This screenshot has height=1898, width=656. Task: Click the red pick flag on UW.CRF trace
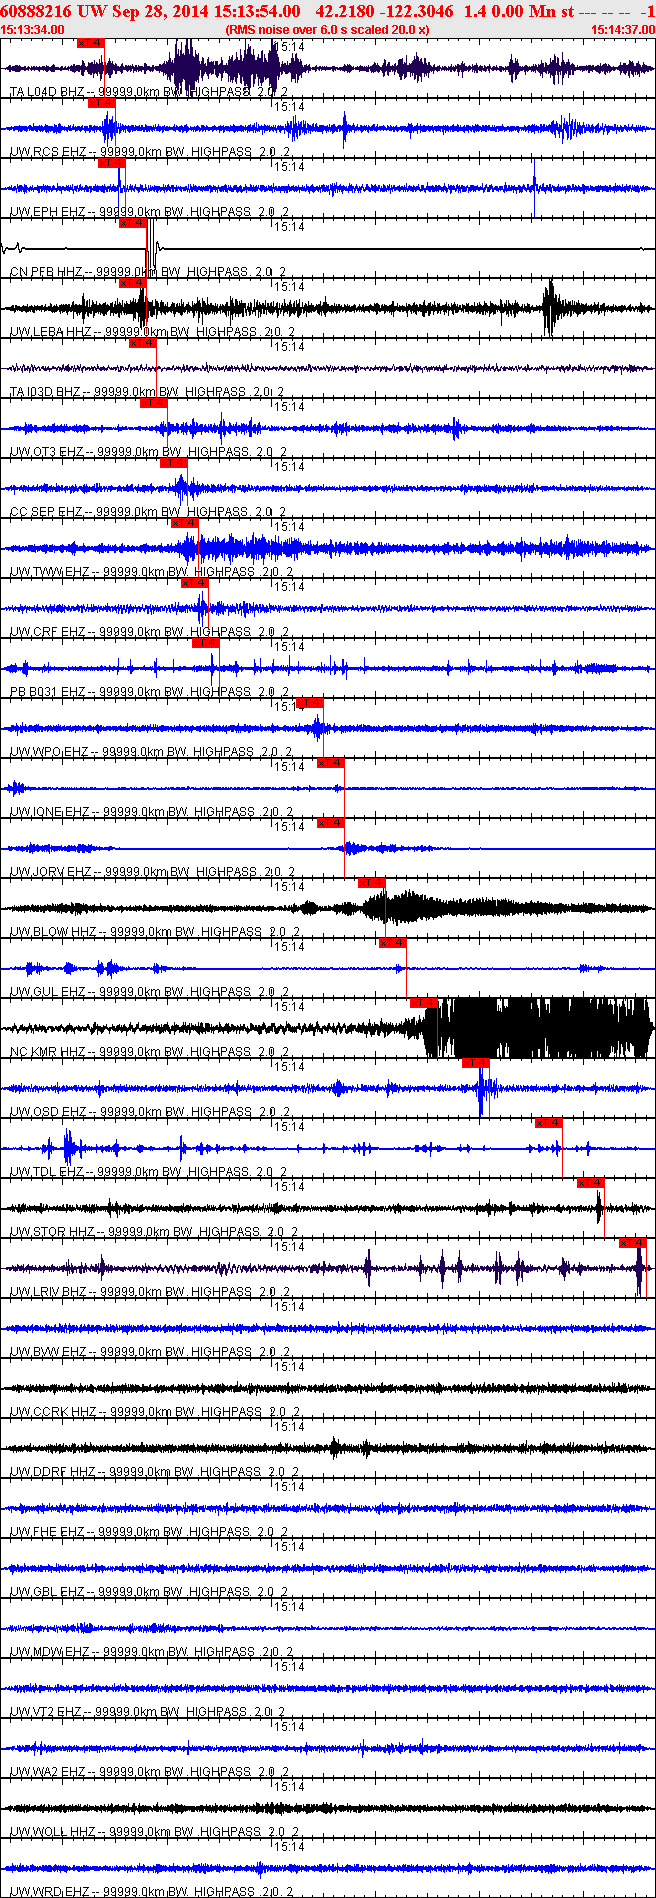click(195, 583)
